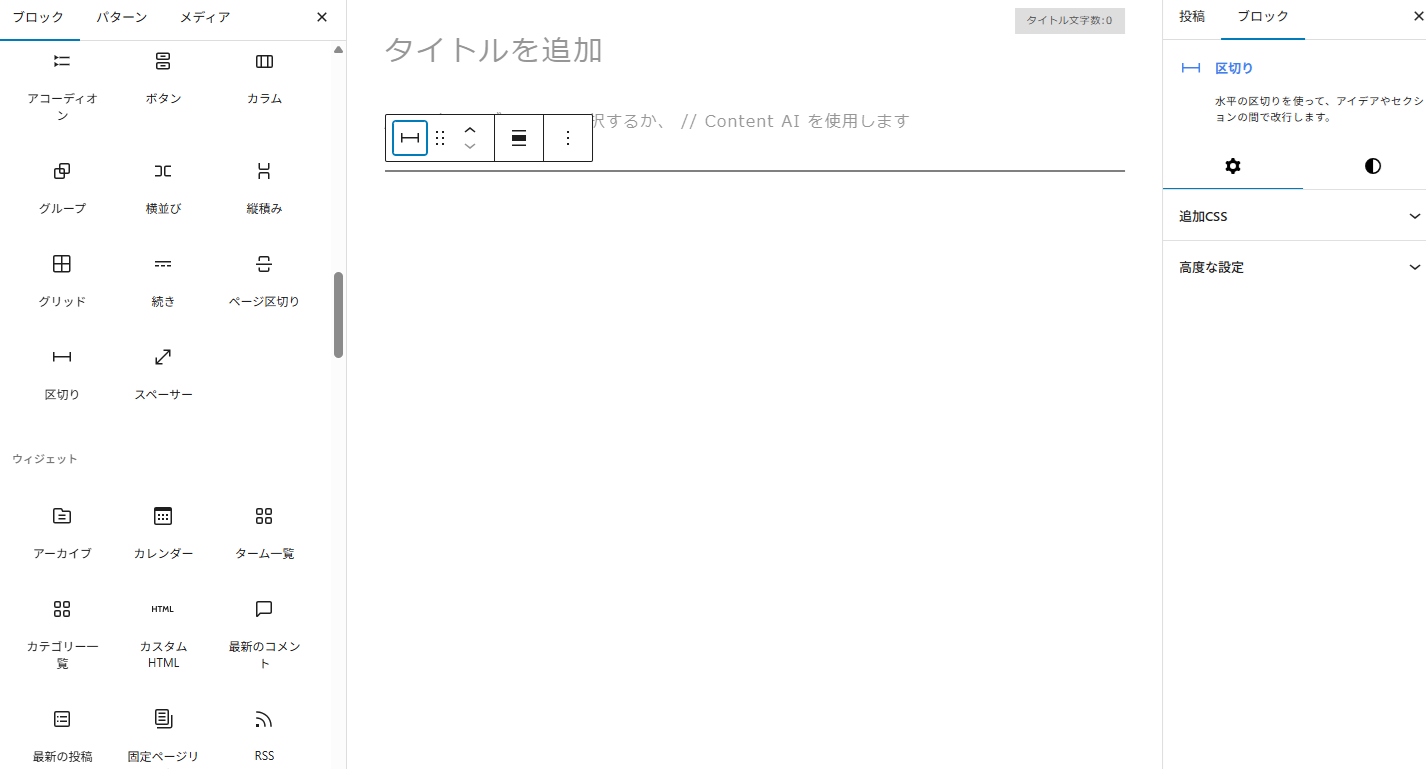Change separator alignment in block toolbar
The width and height of the screenshot is (1426, 769).
click(x=519, y=138)
